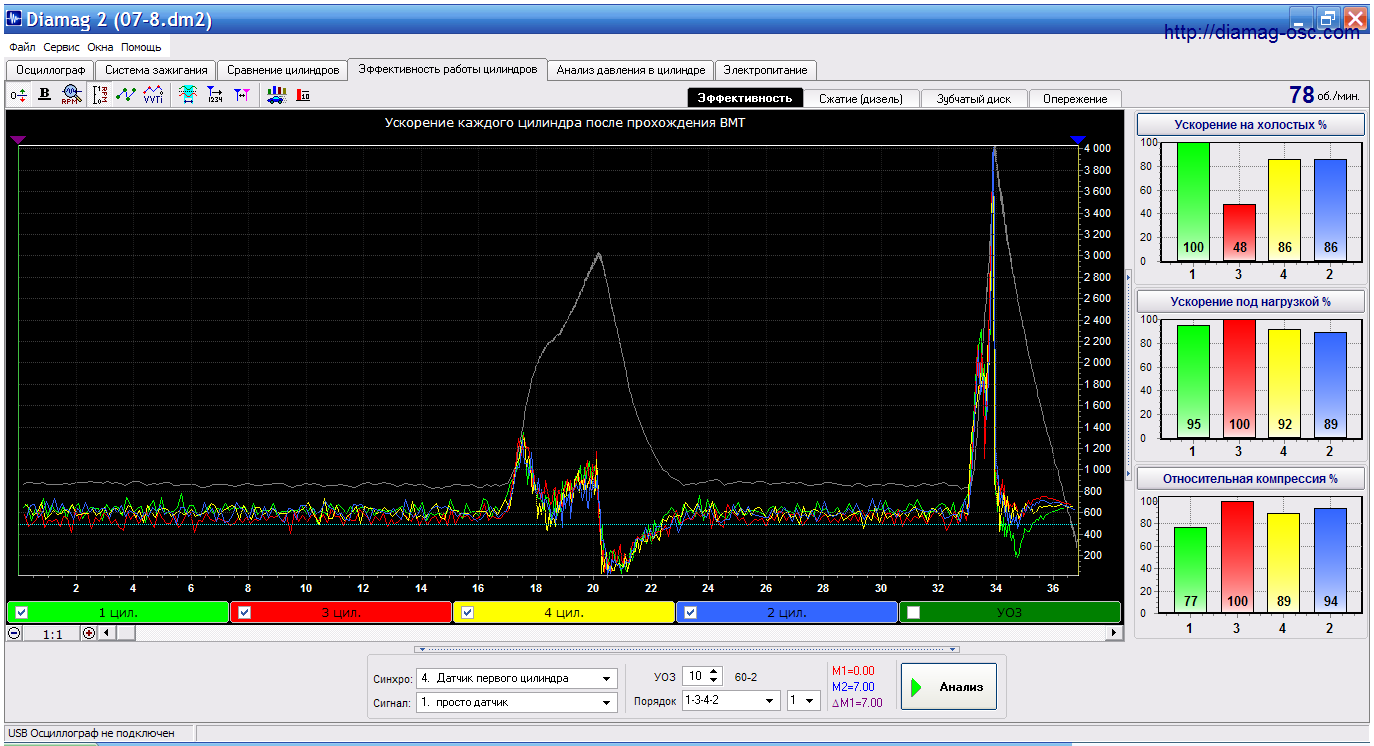Click the 78 об./мин. RPM readout
This screenshot has height=746, width=1374.
[1324, 95]
